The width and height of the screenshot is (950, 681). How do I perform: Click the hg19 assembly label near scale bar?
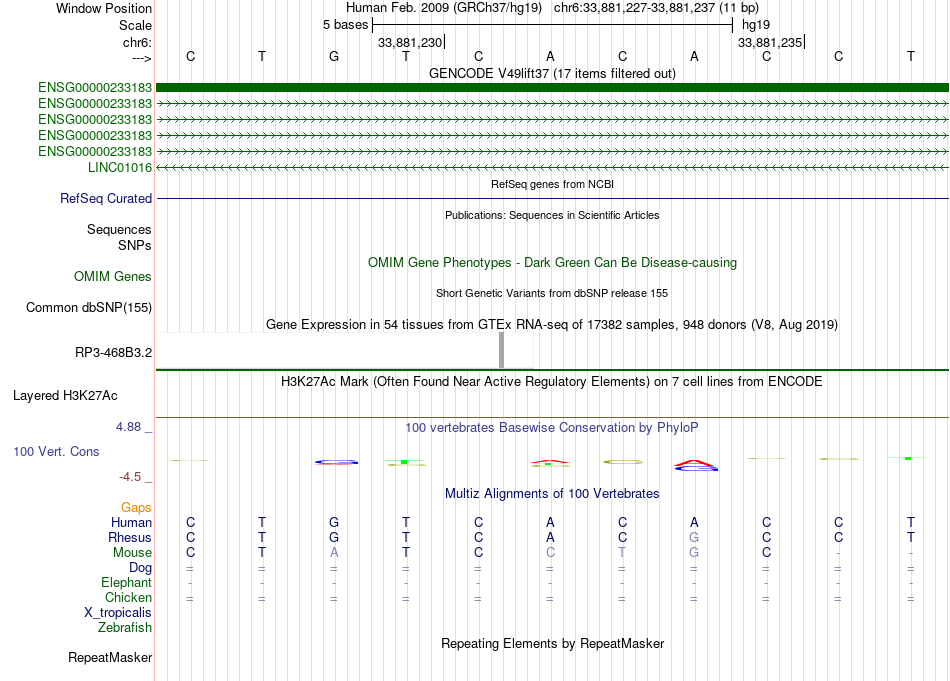pos(756,25)
